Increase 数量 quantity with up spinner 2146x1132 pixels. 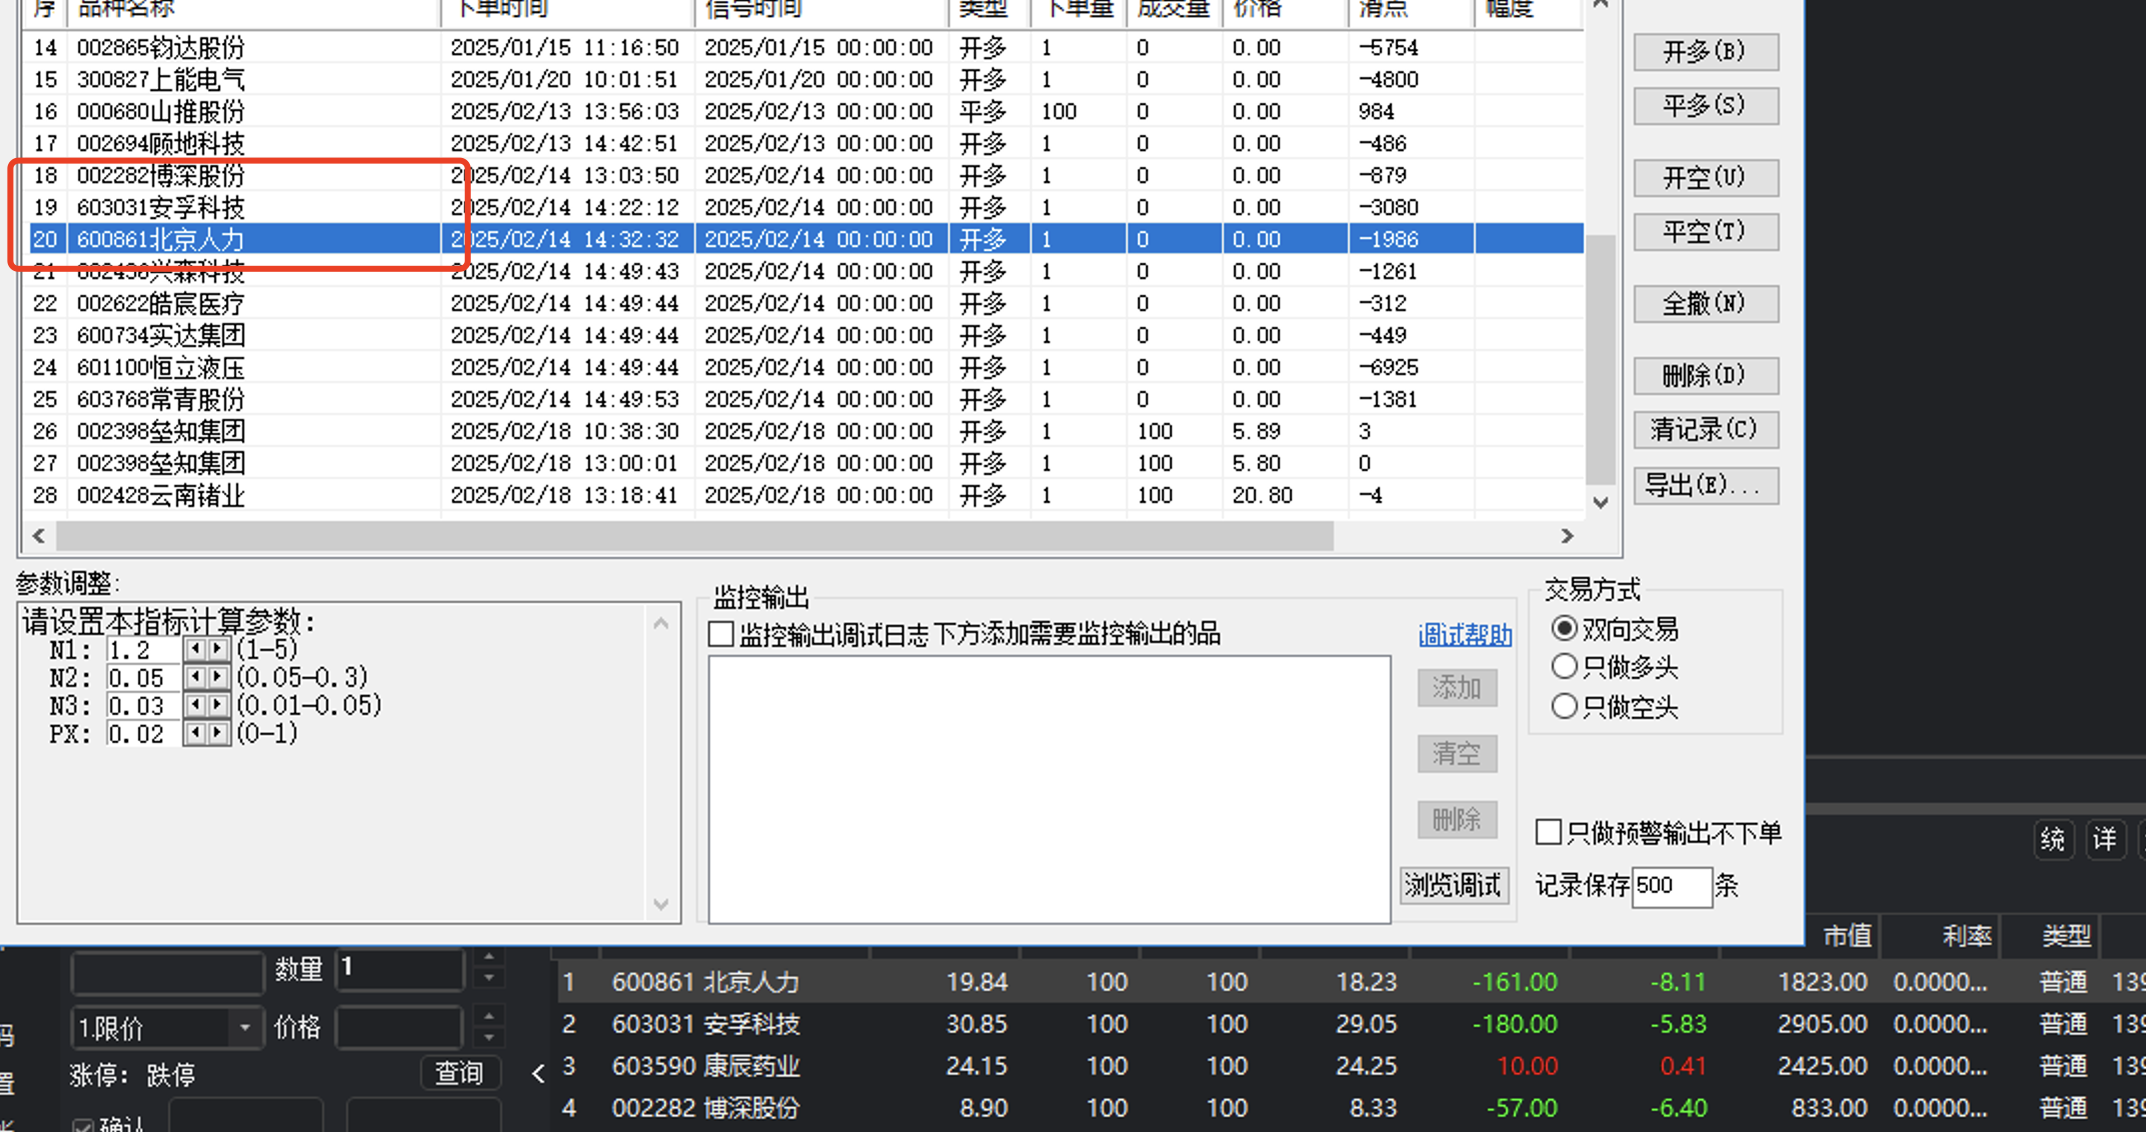click(x=489, y=958)
